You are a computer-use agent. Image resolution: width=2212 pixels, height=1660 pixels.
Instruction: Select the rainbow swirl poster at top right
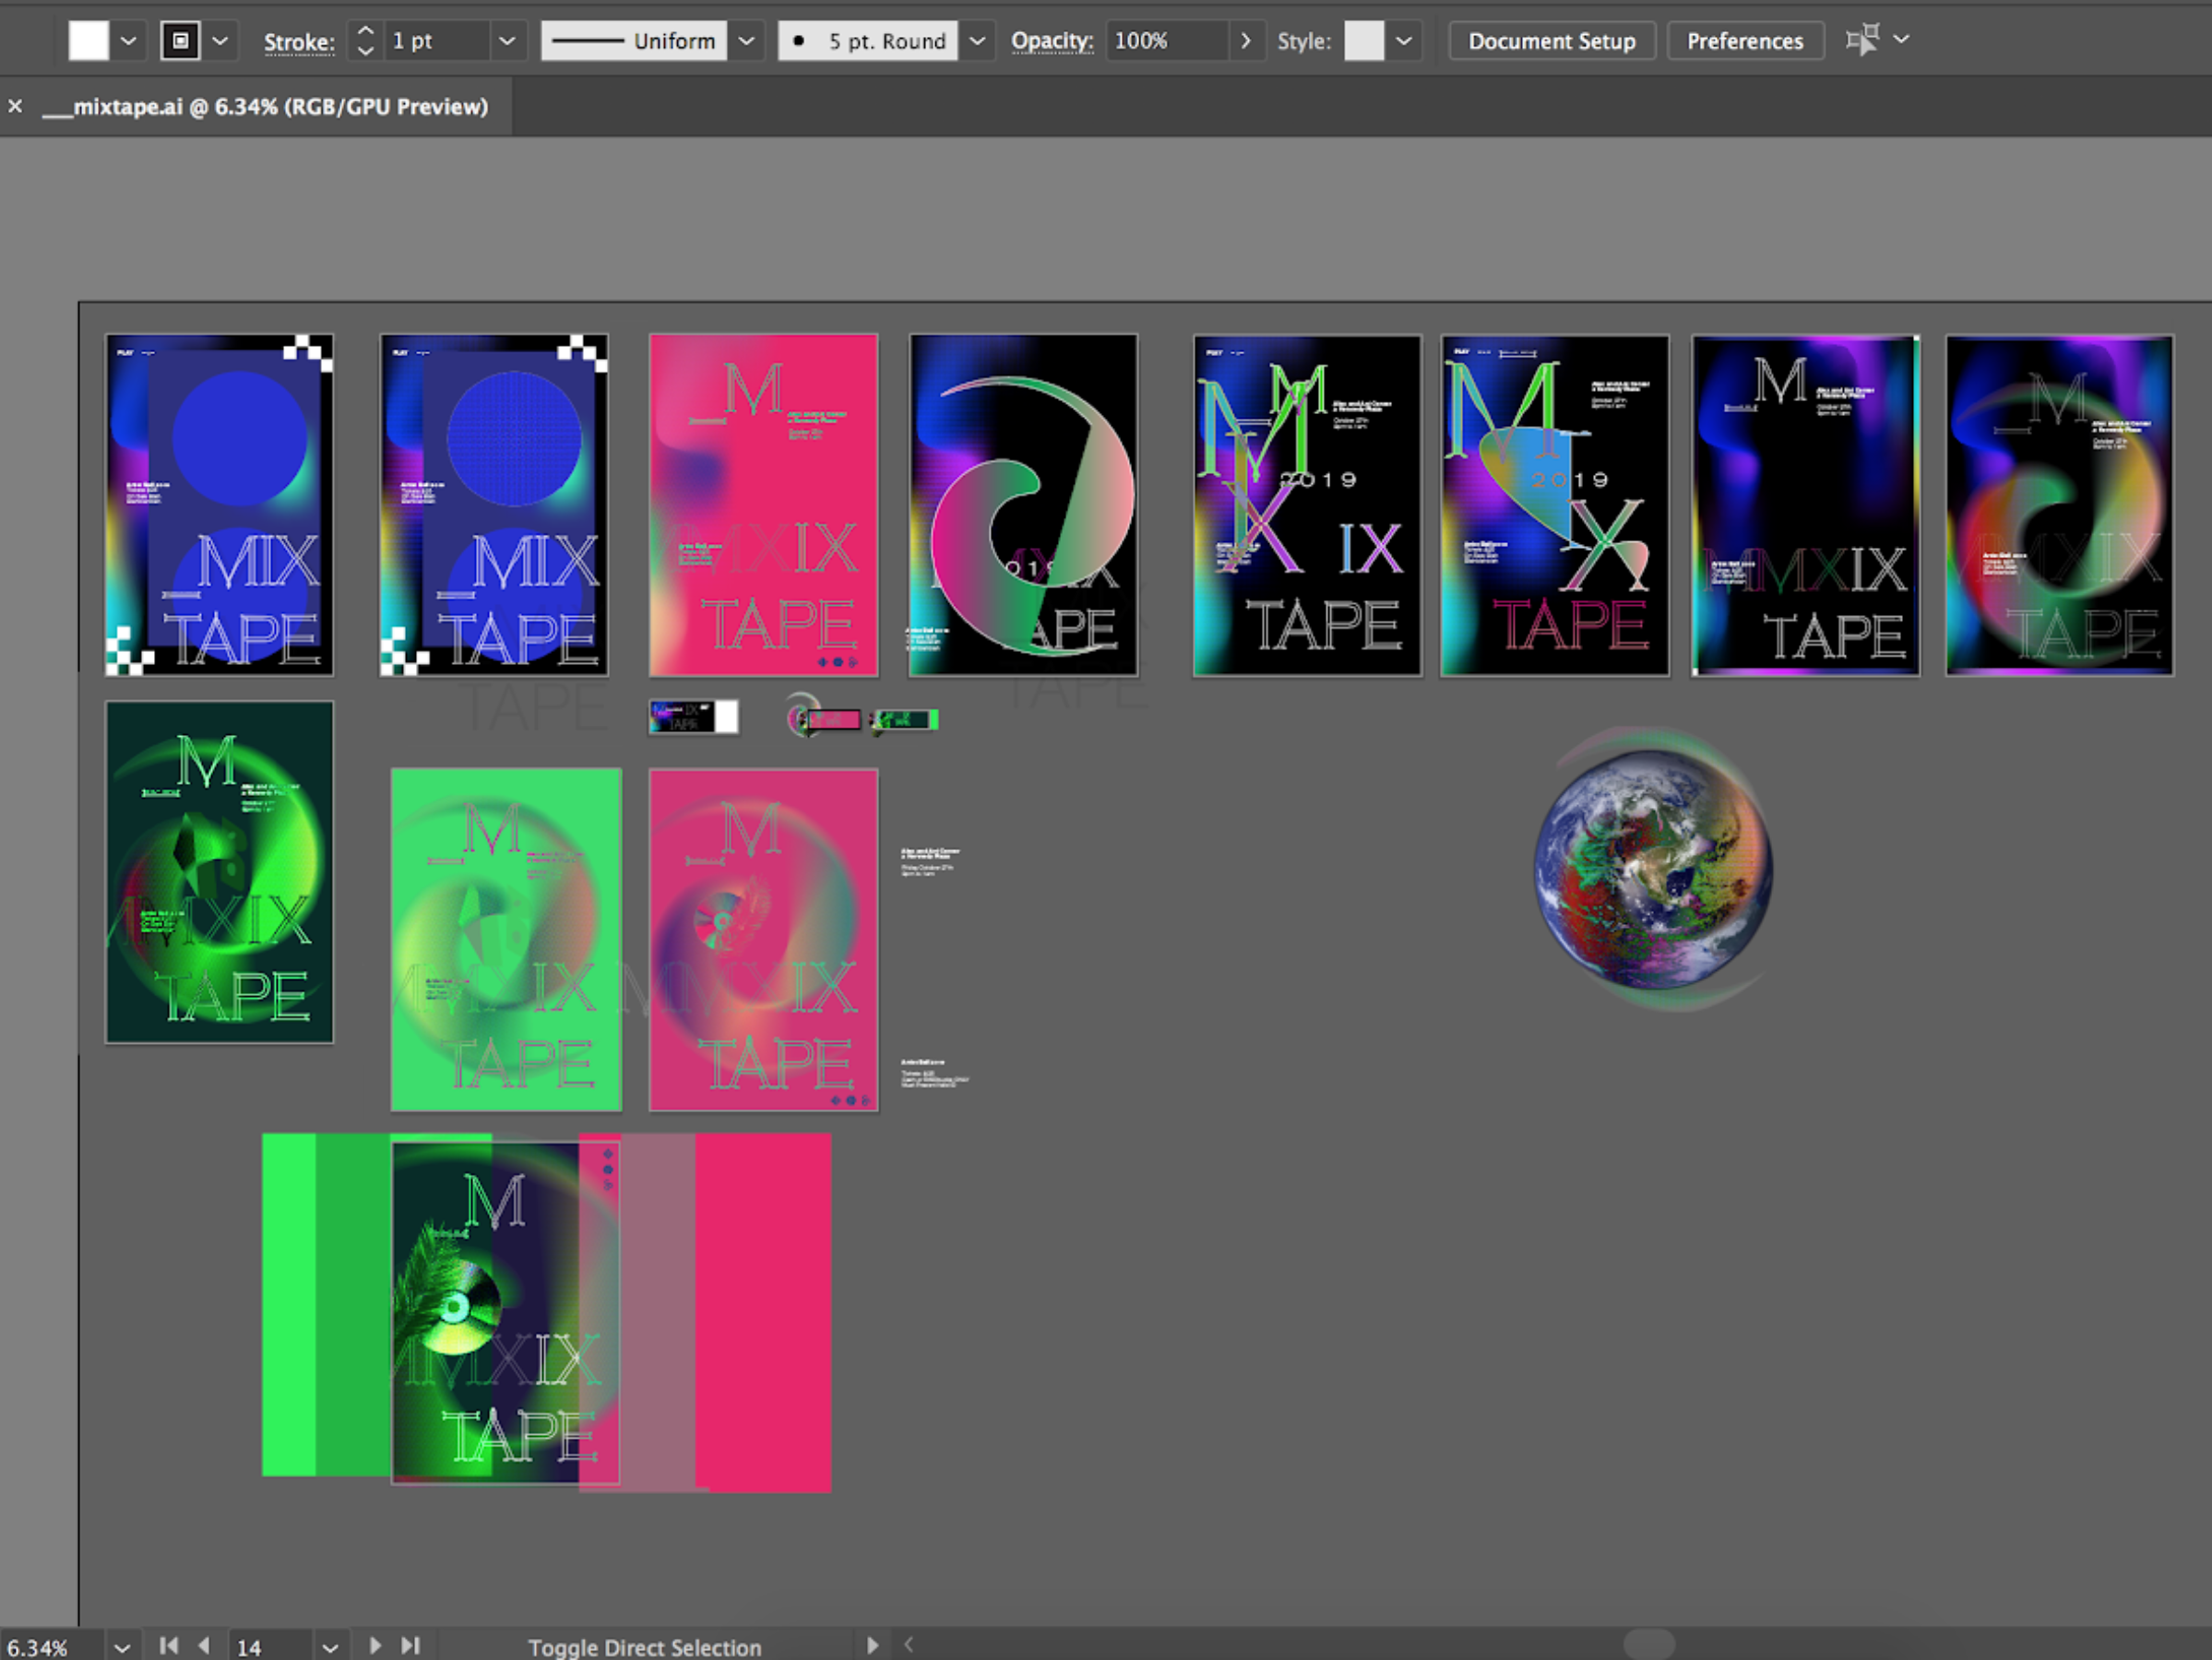tap(2060, 505)
